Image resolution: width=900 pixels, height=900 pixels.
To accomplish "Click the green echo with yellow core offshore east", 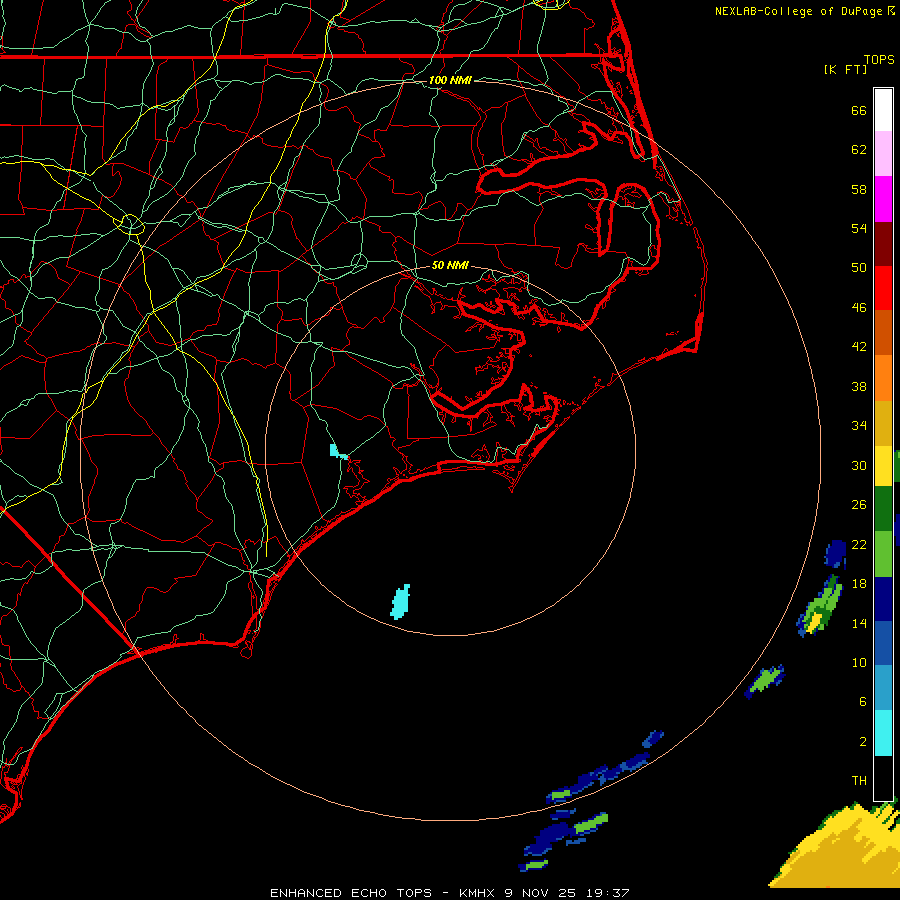I will 818,607.
